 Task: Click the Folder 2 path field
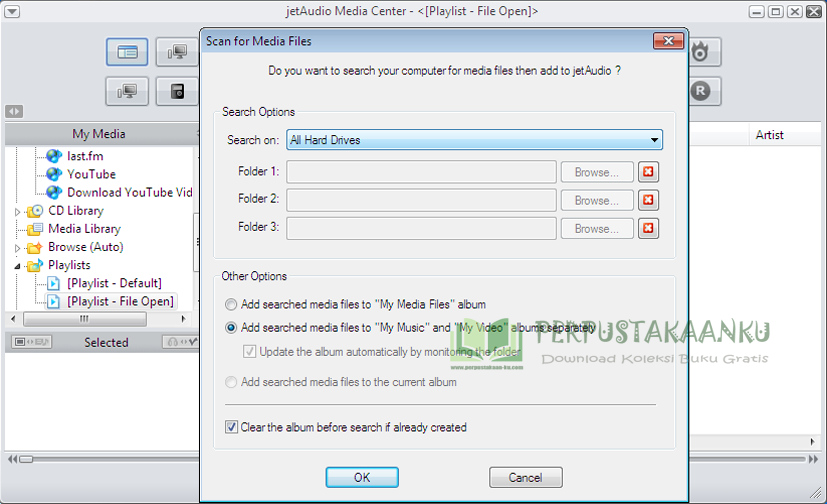pyautogui.click(x=421, y=200)
